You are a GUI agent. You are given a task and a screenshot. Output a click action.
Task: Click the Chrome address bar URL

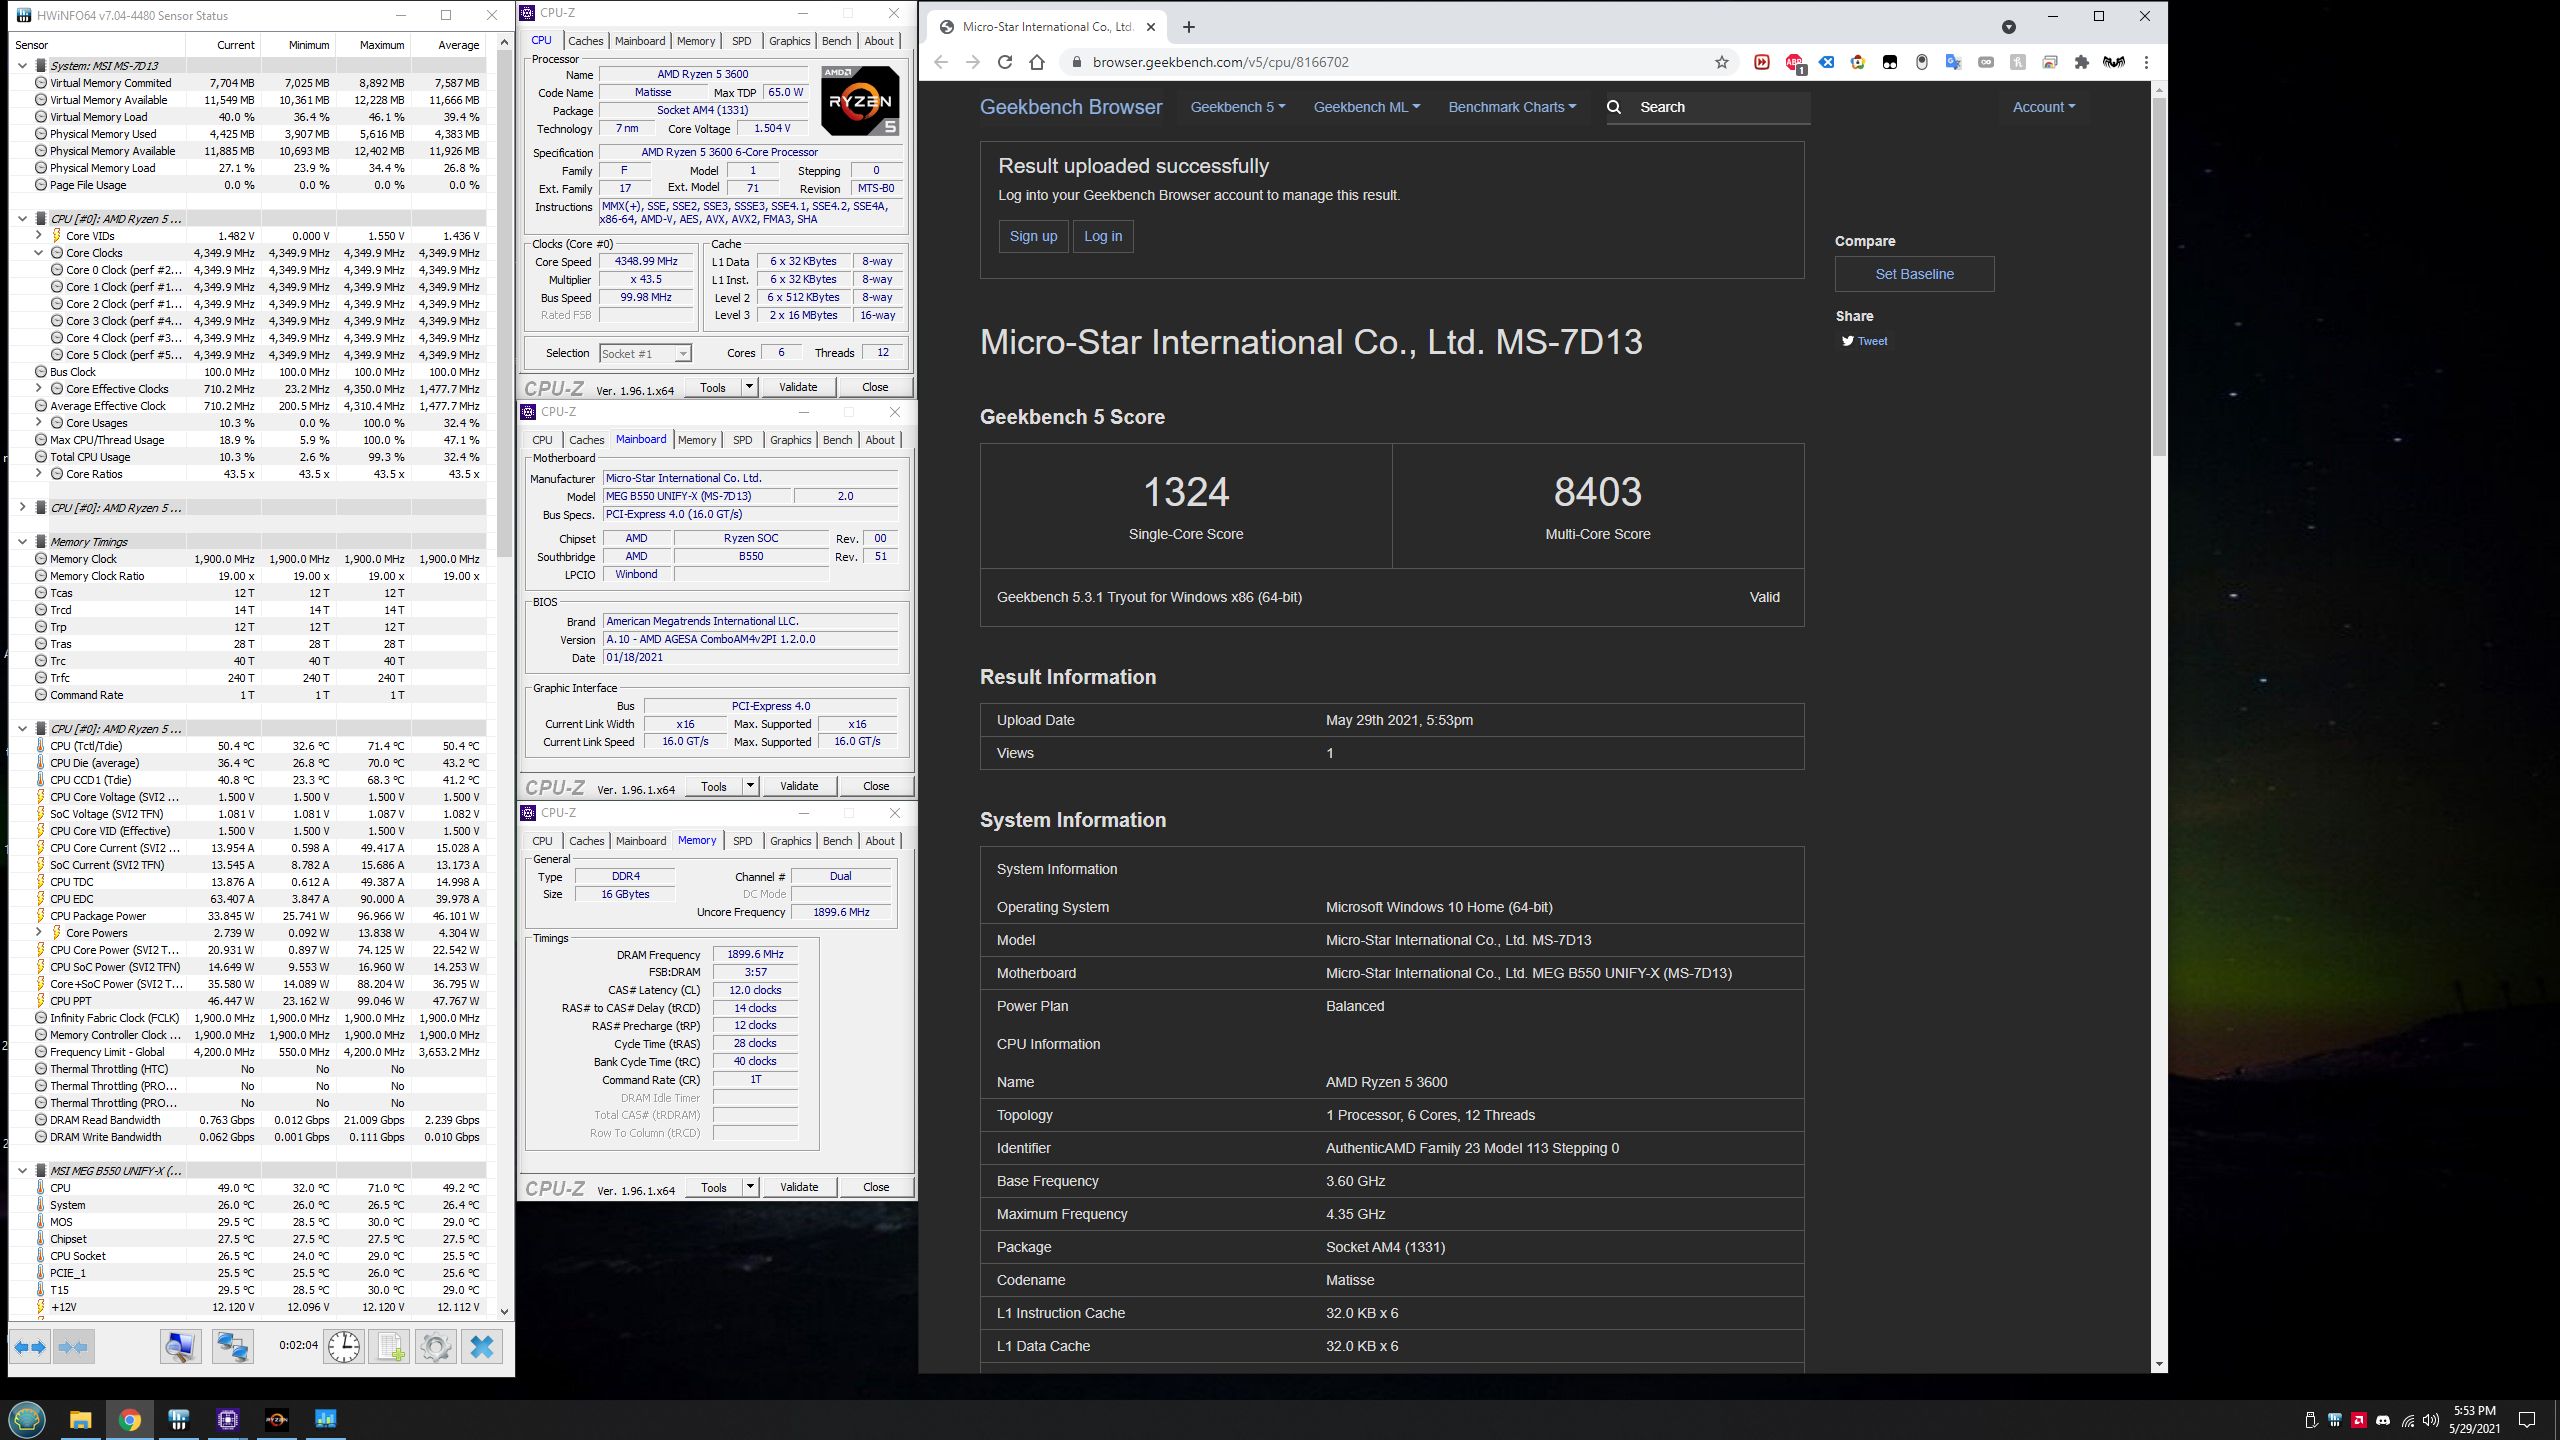tap(1220, 62)
